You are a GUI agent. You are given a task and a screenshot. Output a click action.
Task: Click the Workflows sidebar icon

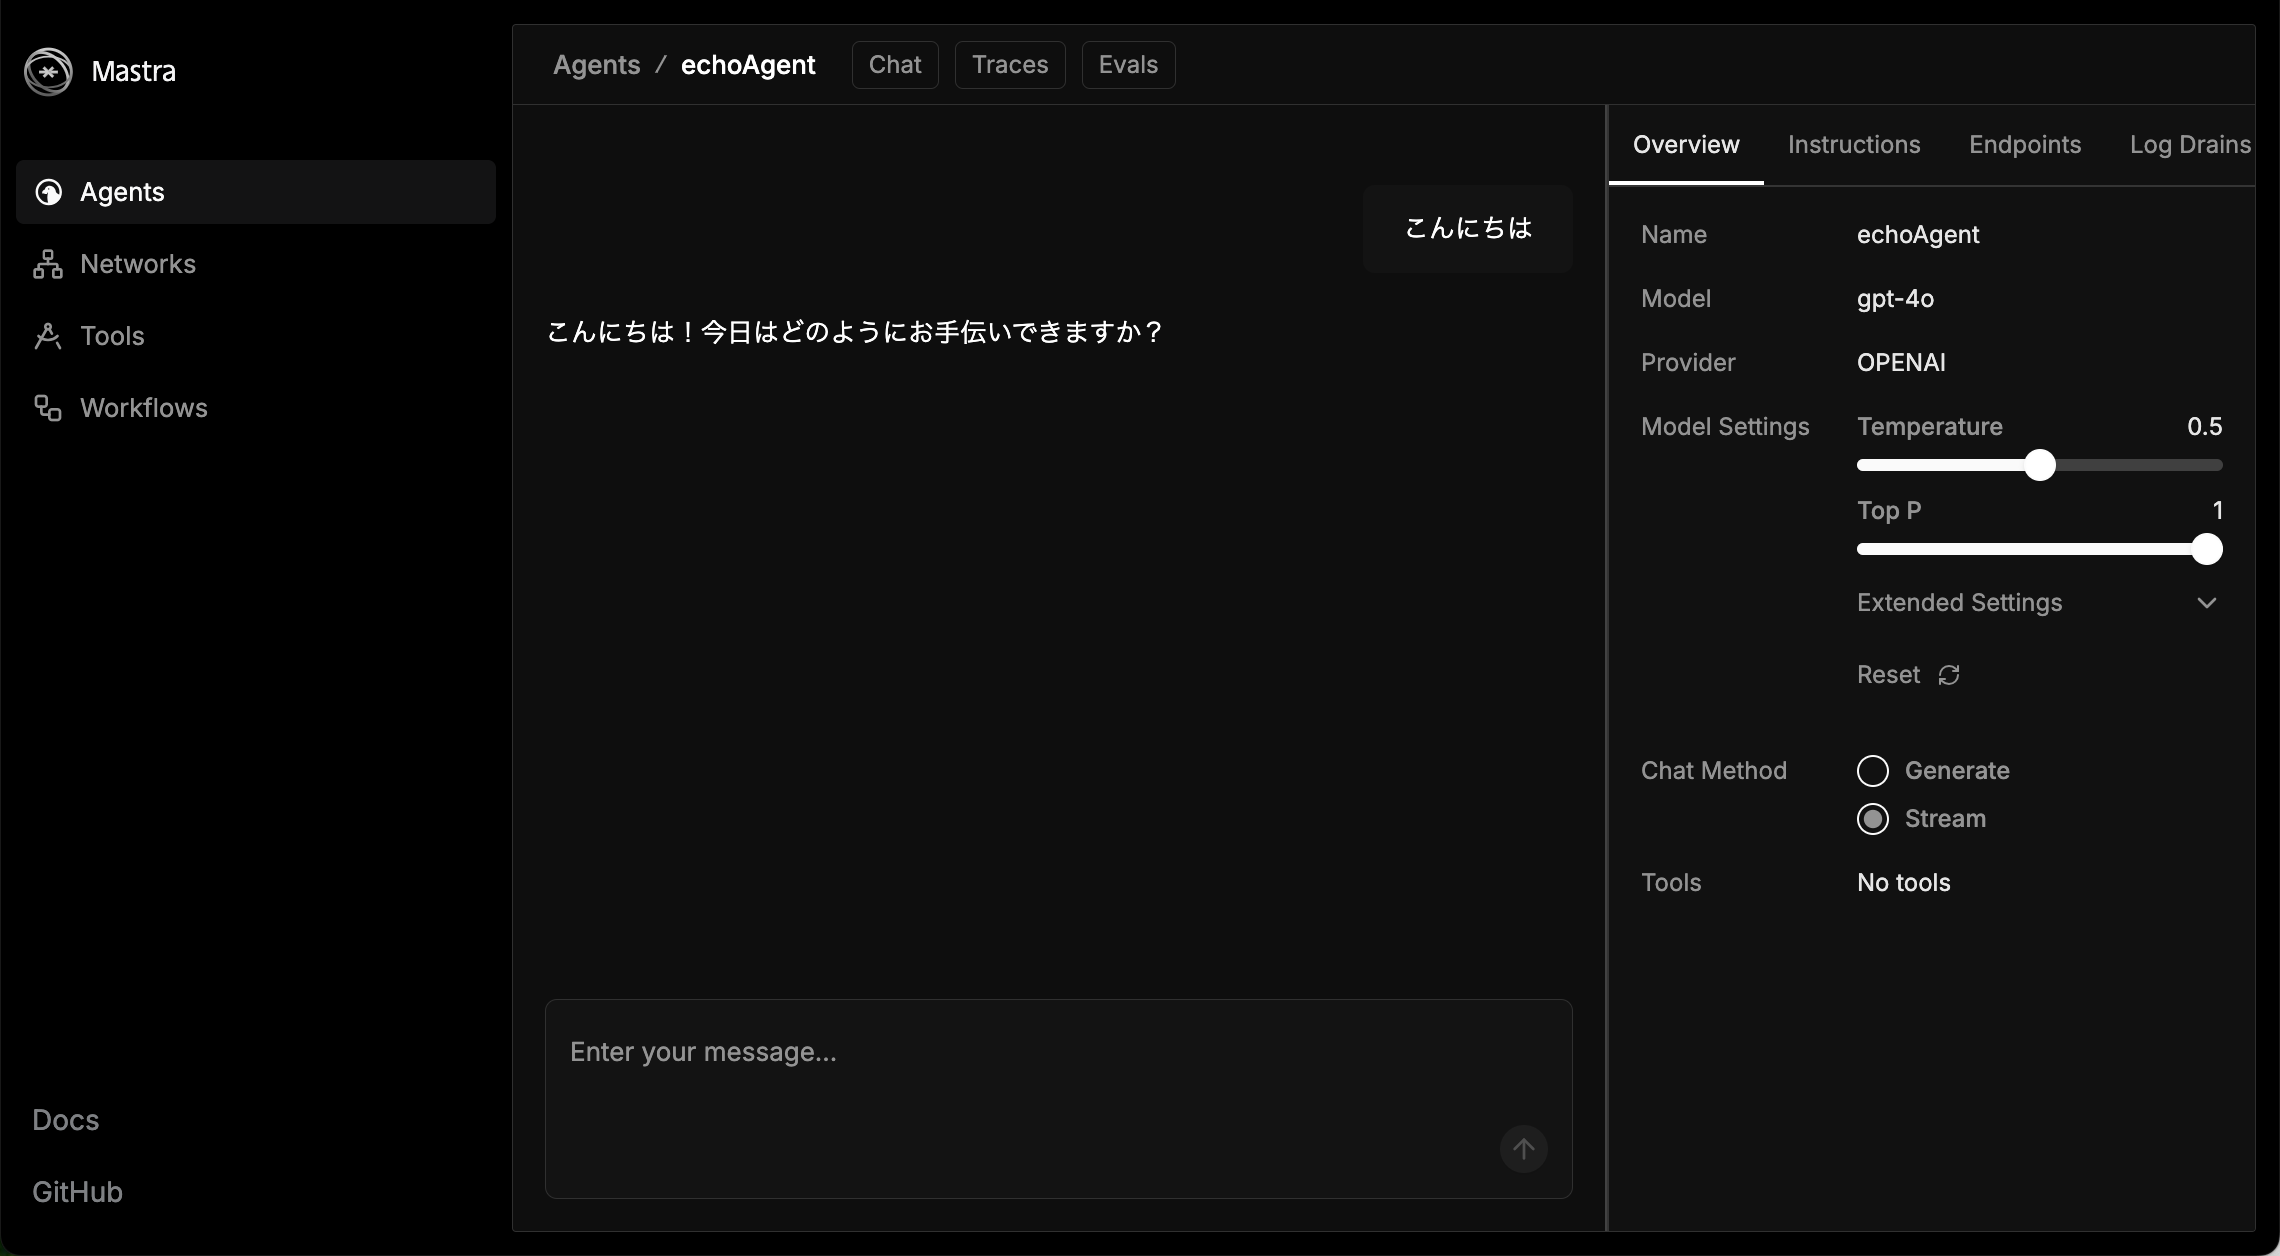(48, 408)
